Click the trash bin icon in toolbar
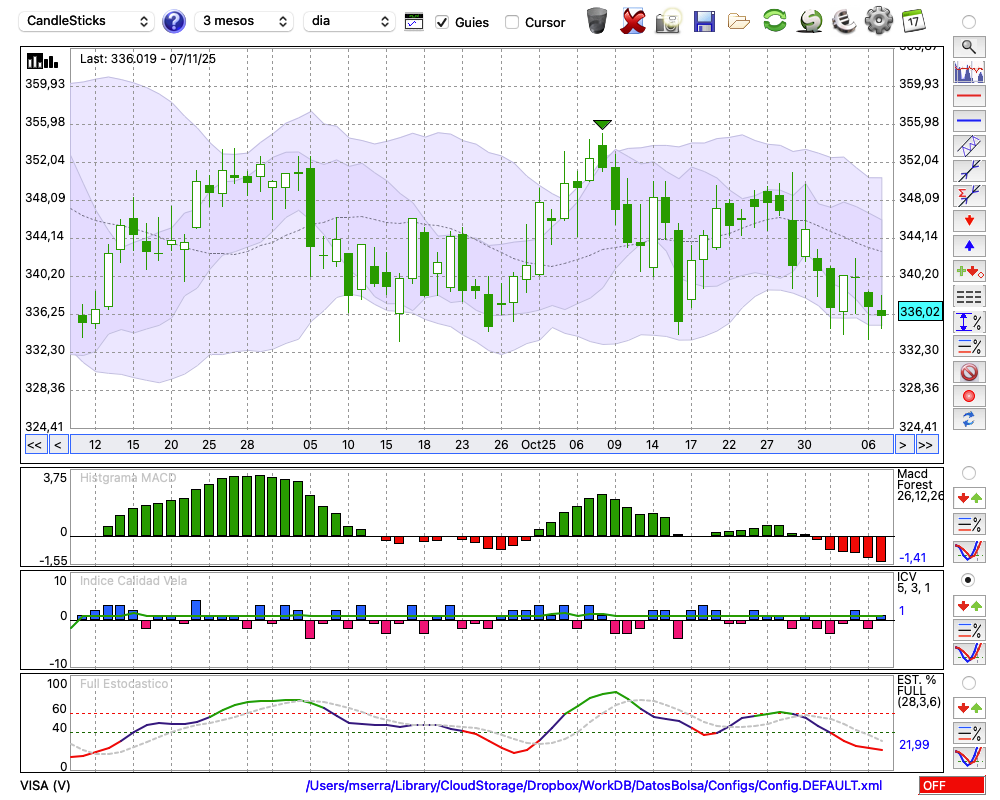Image resolution: width=1000 pixels, height=800 pixels. click(x=597, y=20)
